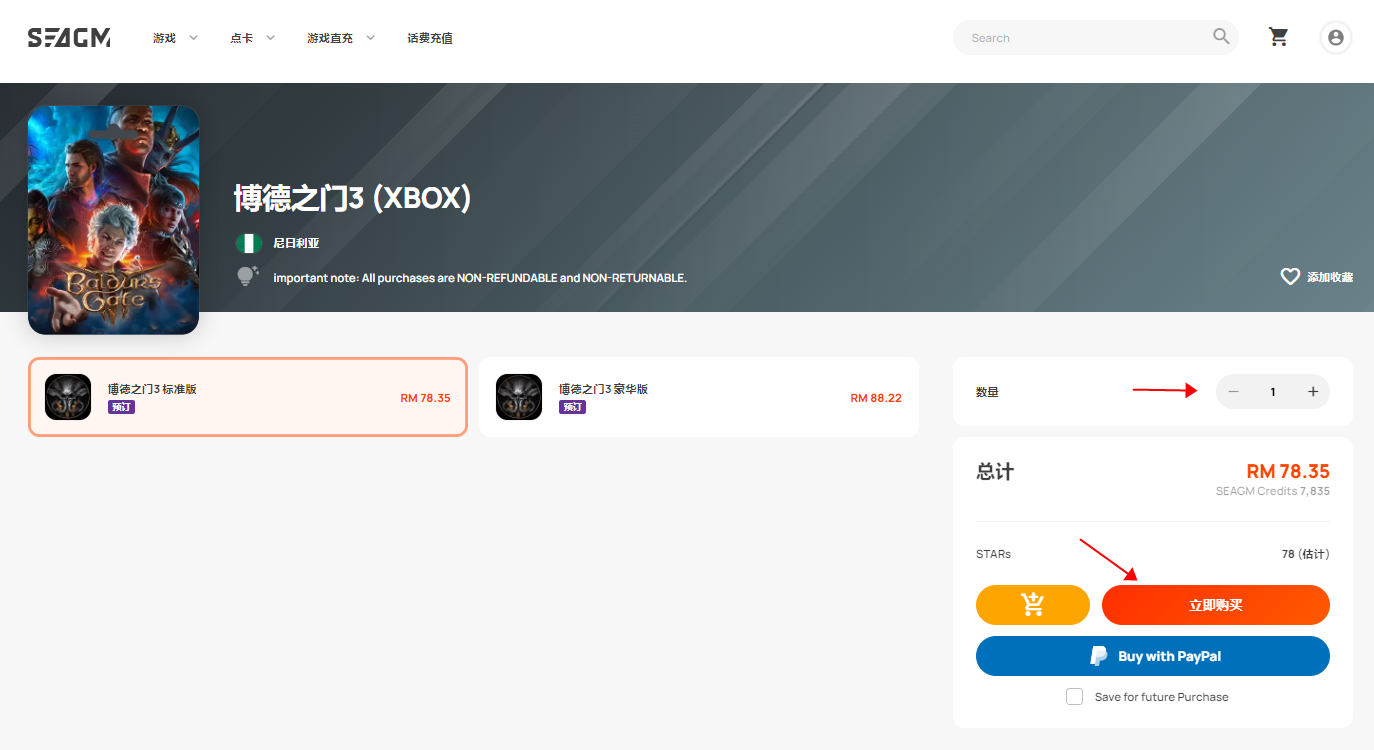
Task: Add item with orange cart button
Action: click(1032, 605)
